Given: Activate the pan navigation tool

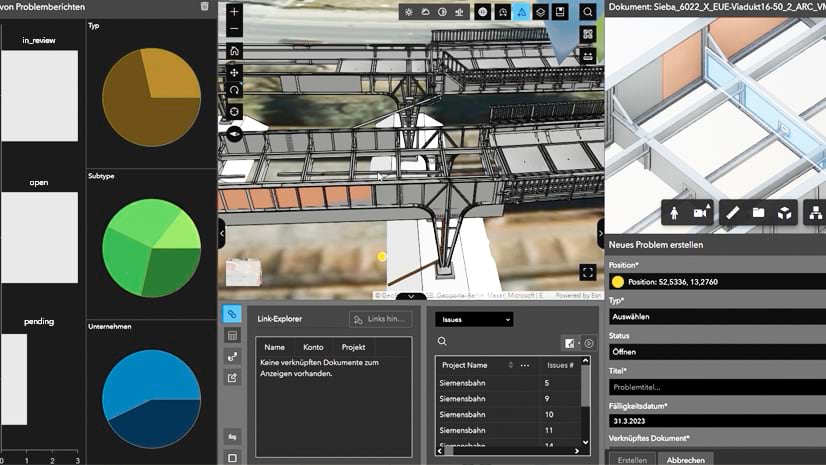Looking at the screenshot, I should (234, 72).
